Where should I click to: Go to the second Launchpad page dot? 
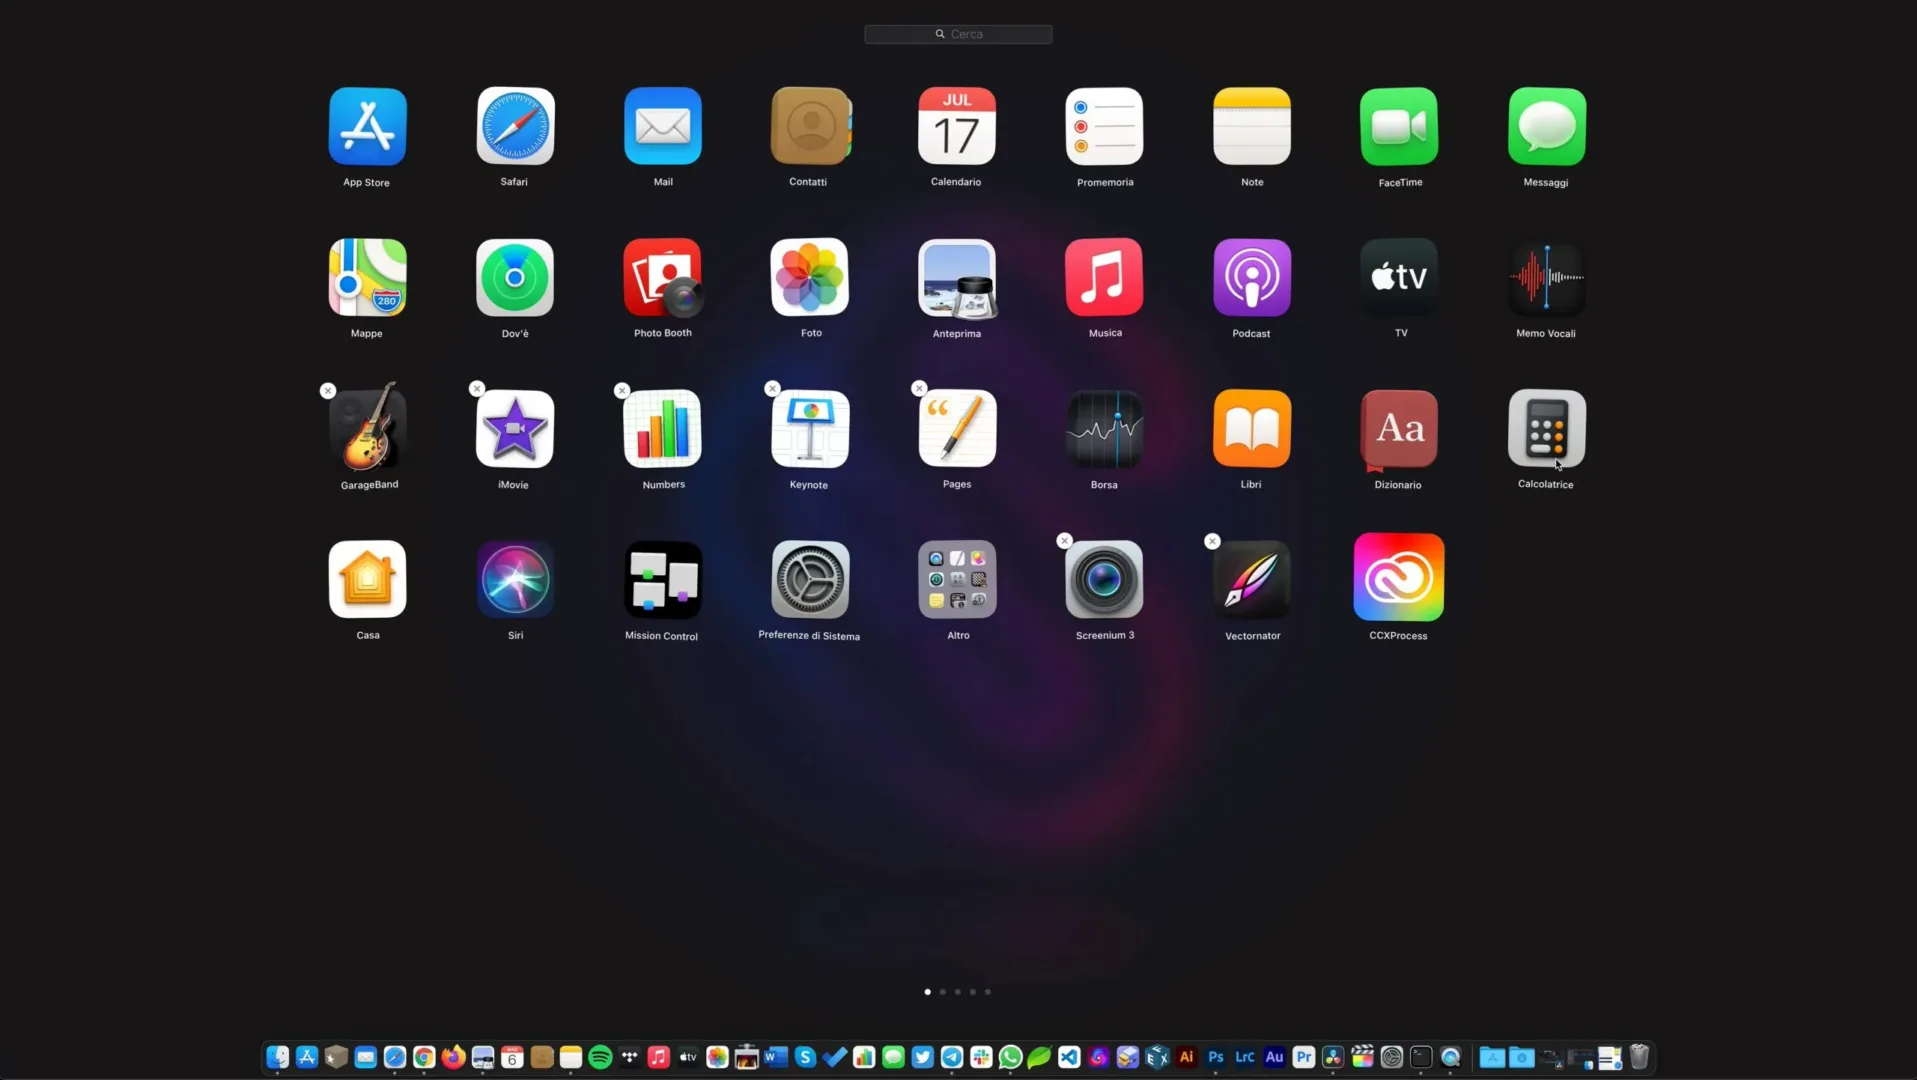pyautogui.click(x=942, y=992)
